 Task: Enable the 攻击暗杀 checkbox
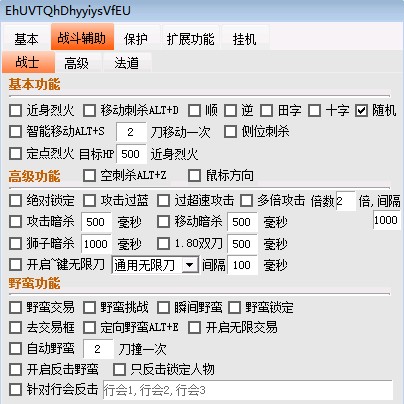[x=15, y=222]
